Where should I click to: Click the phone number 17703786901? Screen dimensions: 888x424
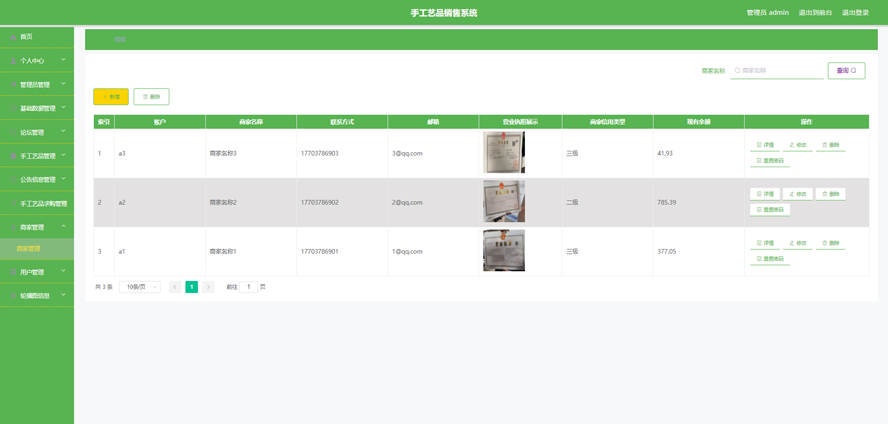pos(319,251)
